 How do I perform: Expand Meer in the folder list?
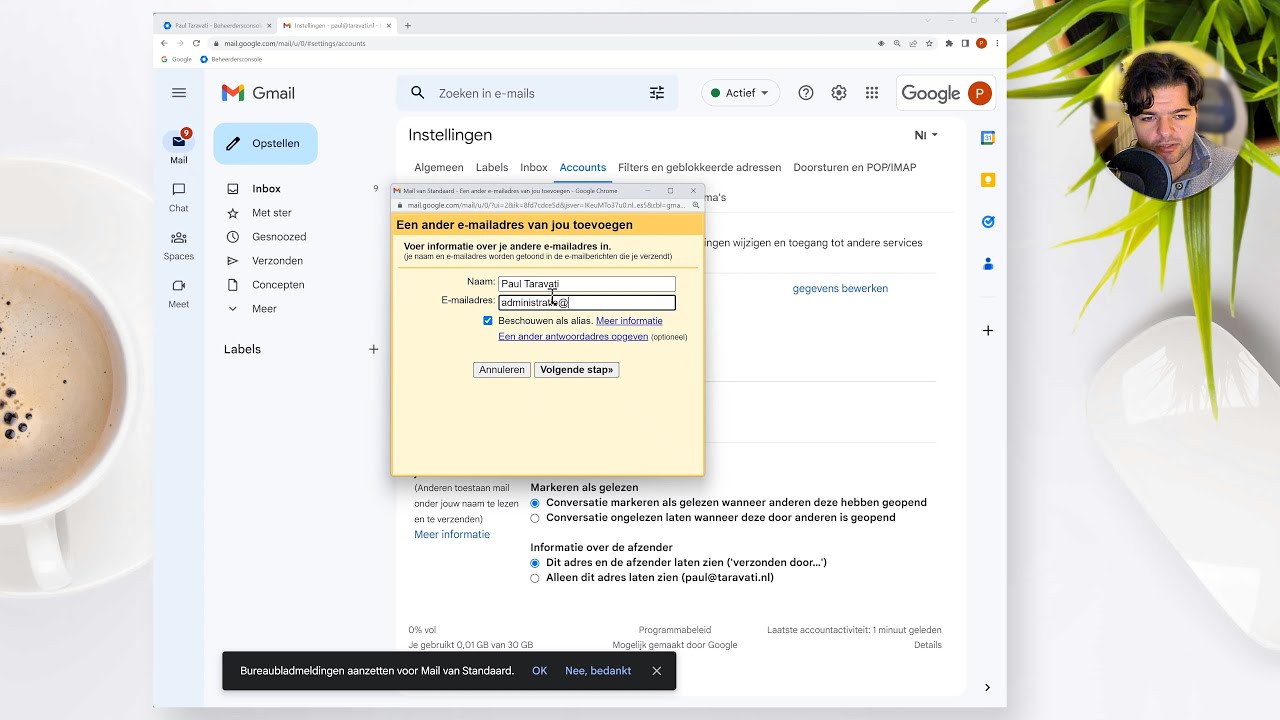point(264,309)
